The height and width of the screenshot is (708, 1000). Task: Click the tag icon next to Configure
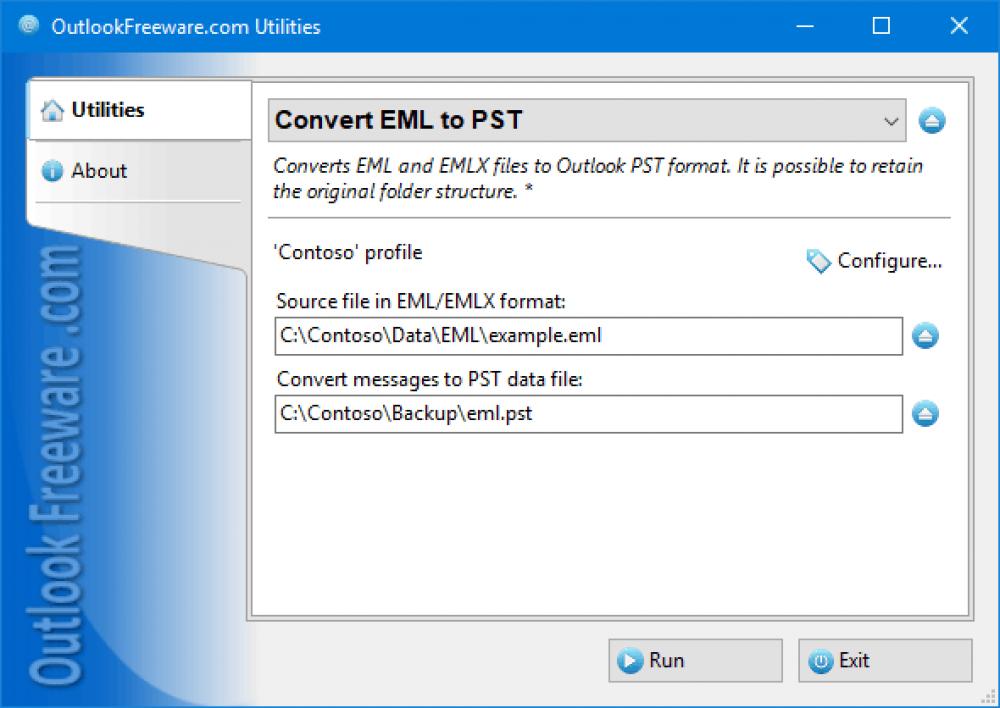click(x=818, y=261)
